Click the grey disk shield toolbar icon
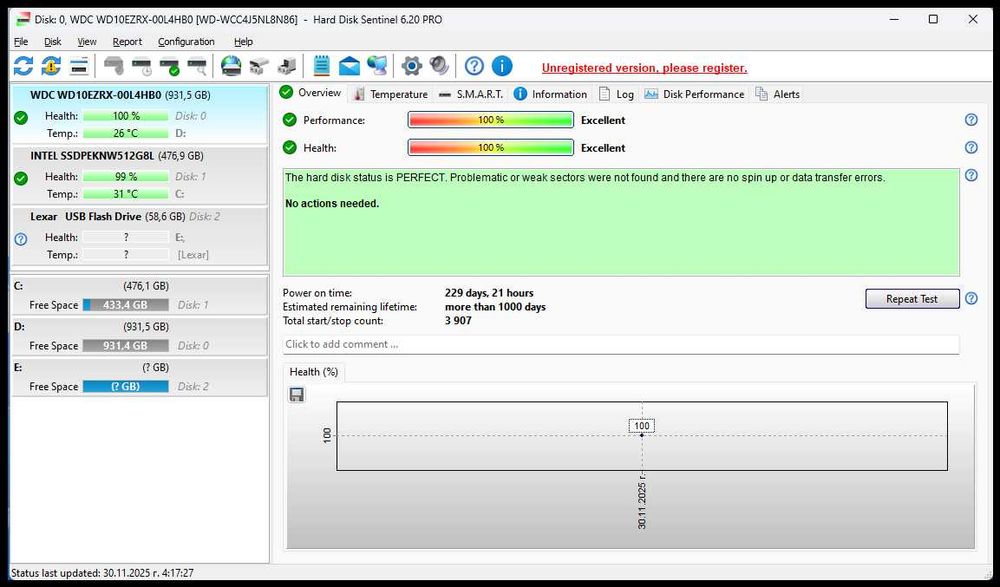The width and height of the screenshot is (1000, 587). point(114,66)
